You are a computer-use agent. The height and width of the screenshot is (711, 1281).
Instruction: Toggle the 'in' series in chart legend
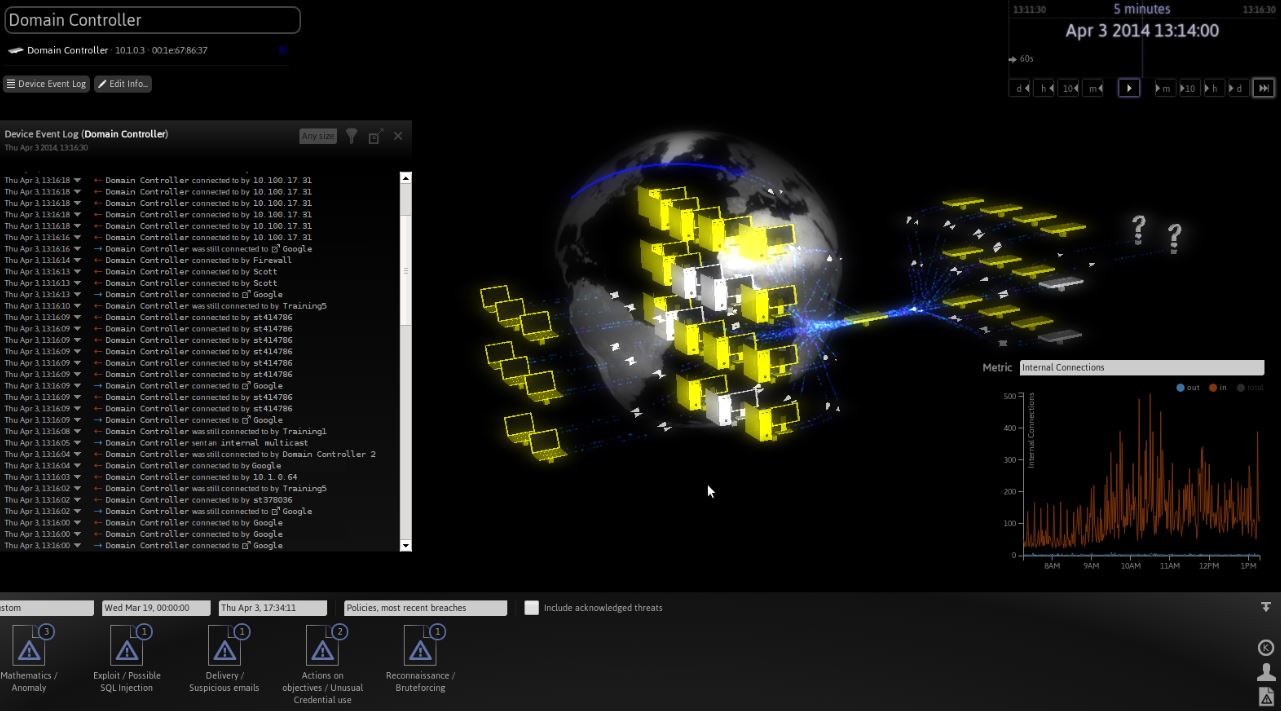1220,387
